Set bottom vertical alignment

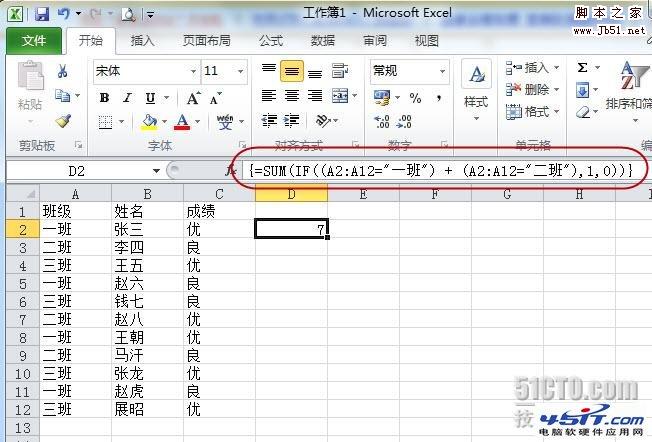point(315,72)
